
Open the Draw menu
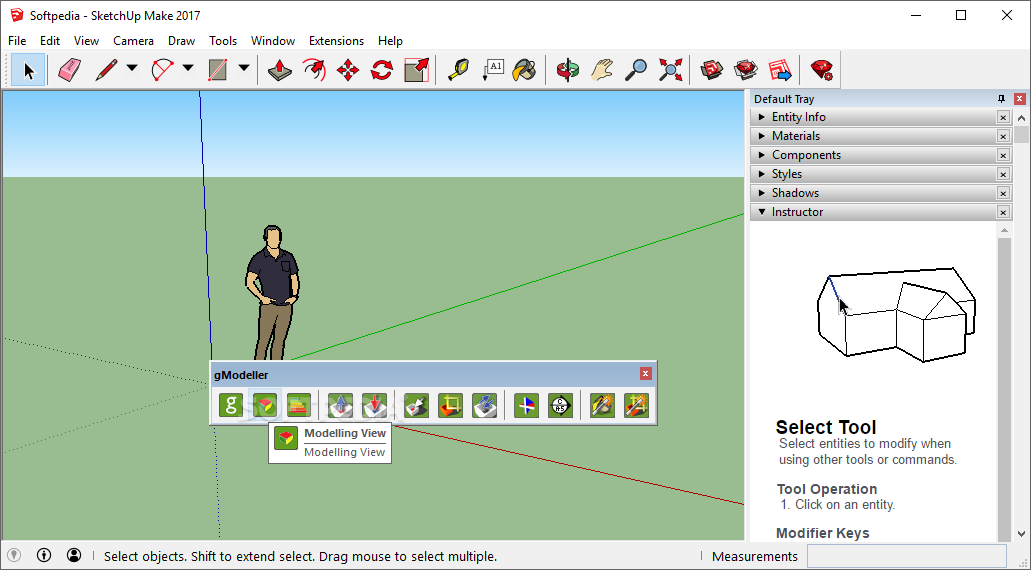click(x=181, y=41)
